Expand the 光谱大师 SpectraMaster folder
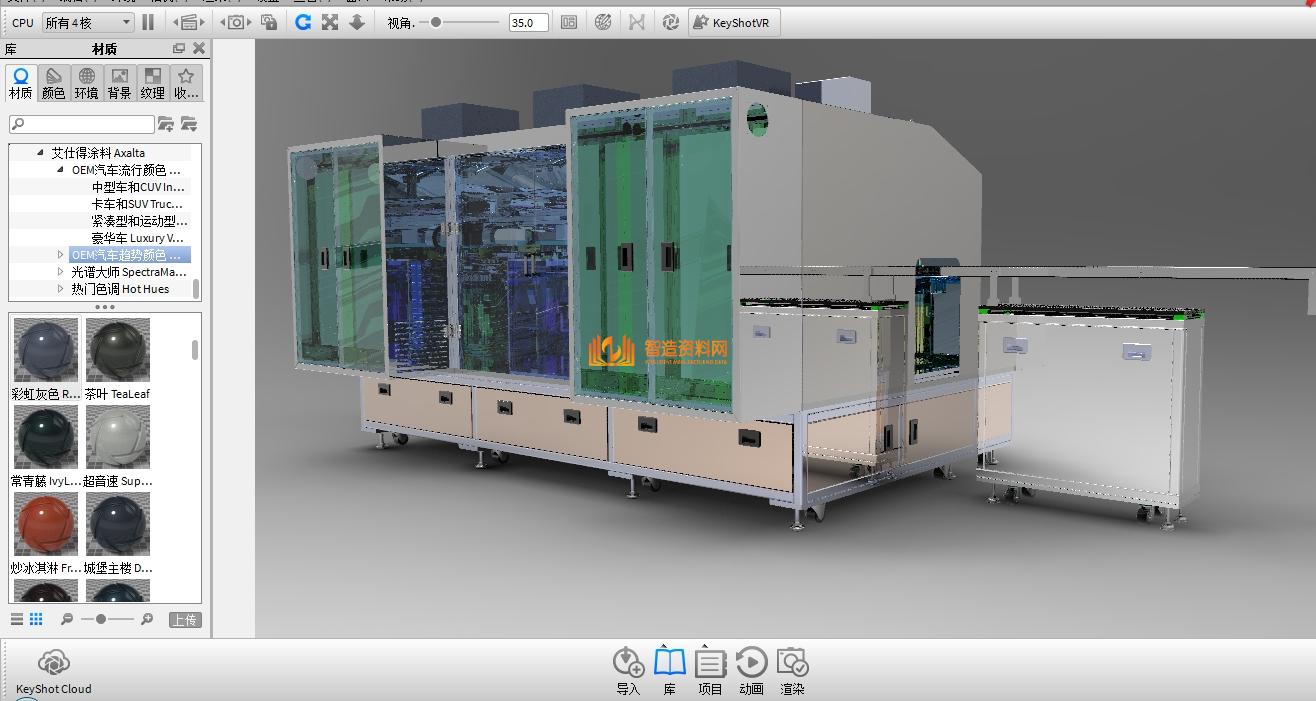The width and height of the screenshot is (1316, 701). pos(61,272)
